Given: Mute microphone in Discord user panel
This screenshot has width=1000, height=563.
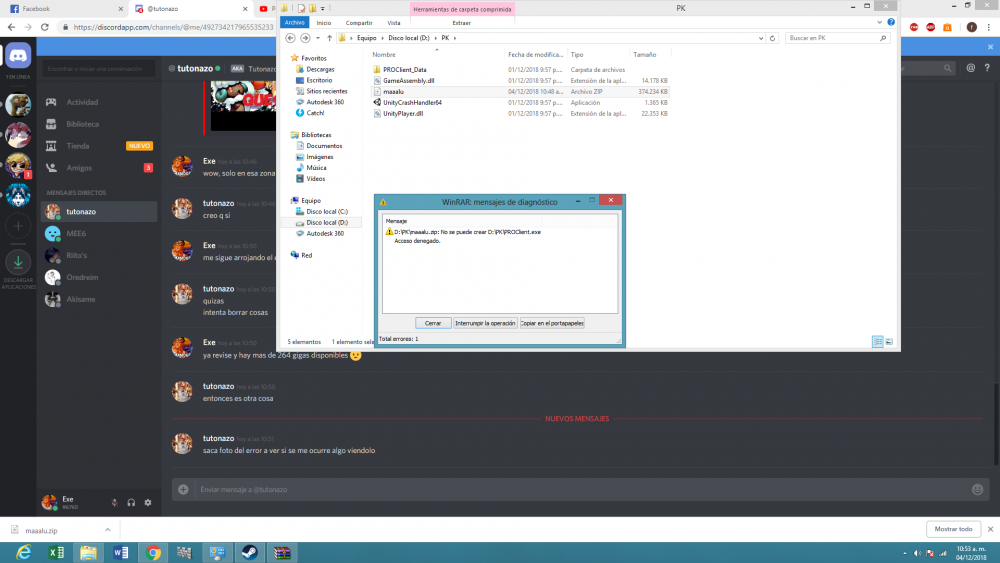Looking at the screenshot, I should click(115, 502).
